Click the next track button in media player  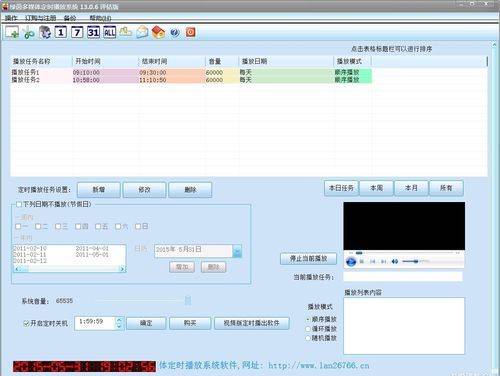[x=384, y=262]
